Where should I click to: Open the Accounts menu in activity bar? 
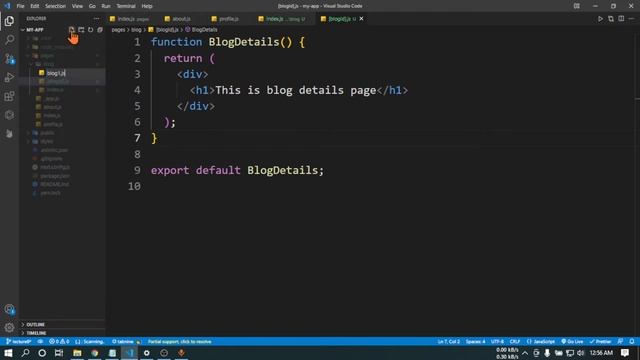pyautogui.click(x=9, y=309)
